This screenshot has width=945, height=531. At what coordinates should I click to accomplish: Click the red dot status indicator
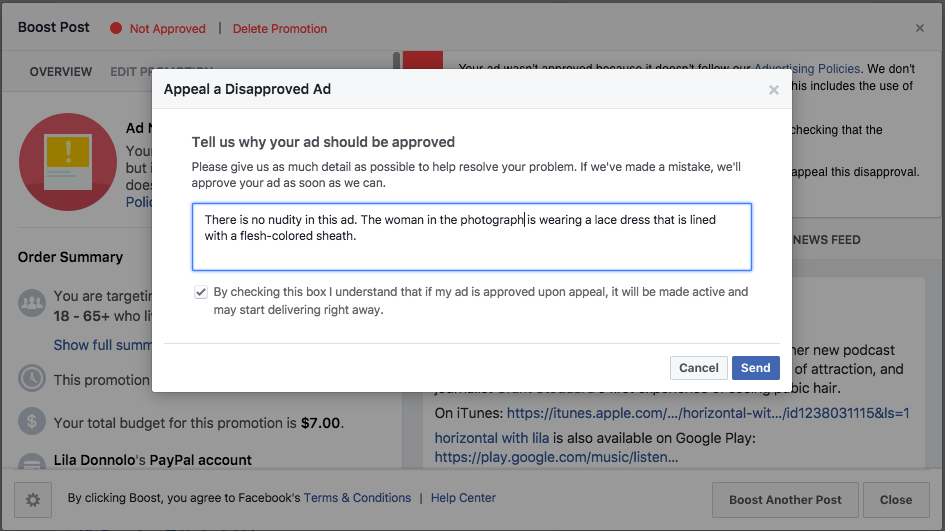116,28
